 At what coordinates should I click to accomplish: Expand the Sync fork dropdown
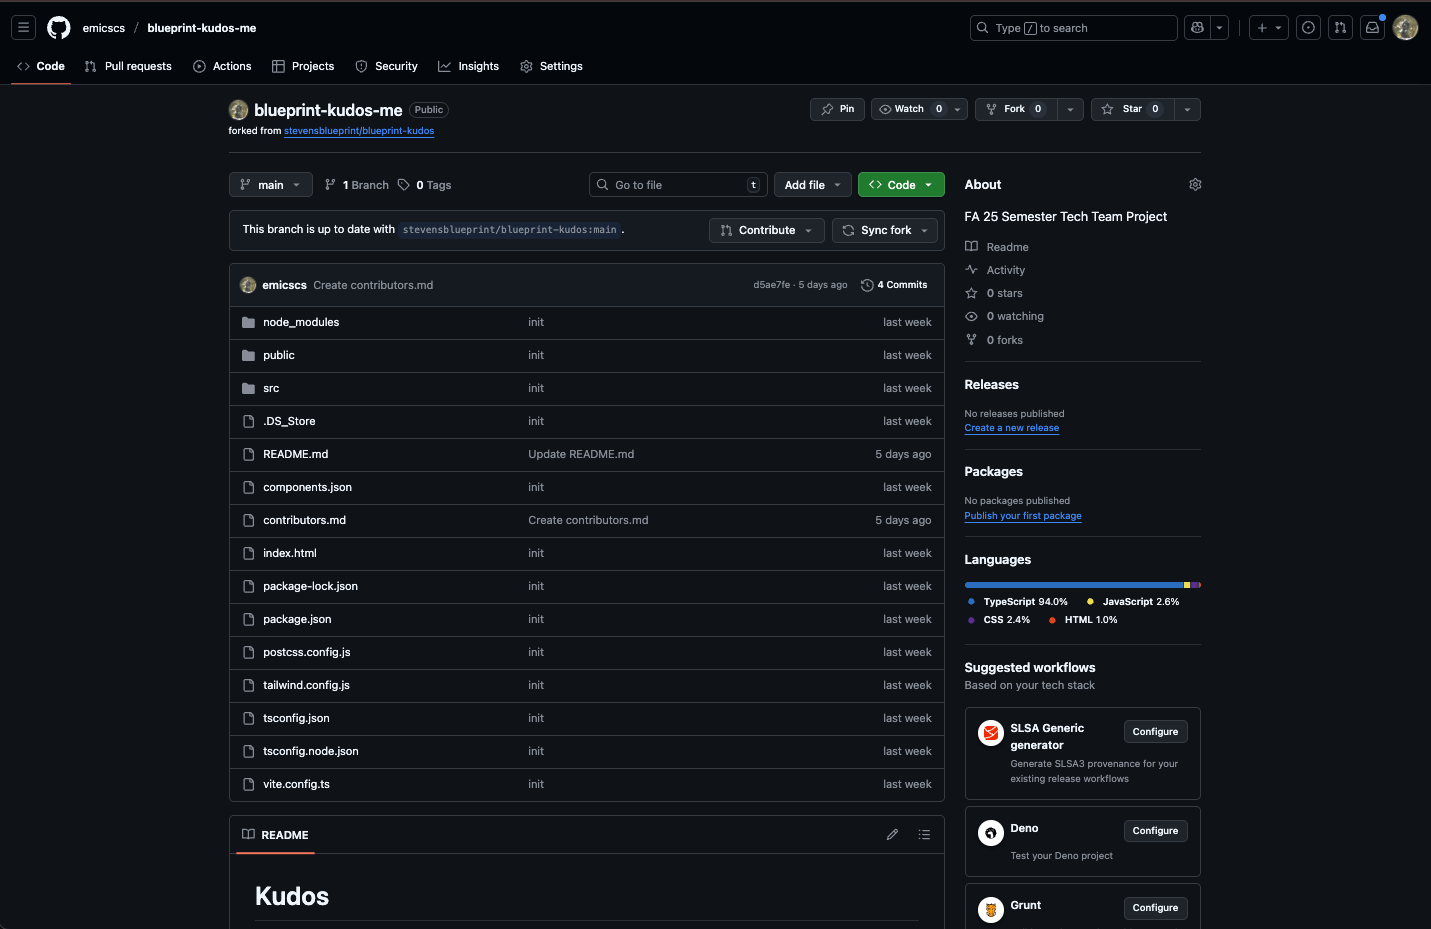click(885, 230)
